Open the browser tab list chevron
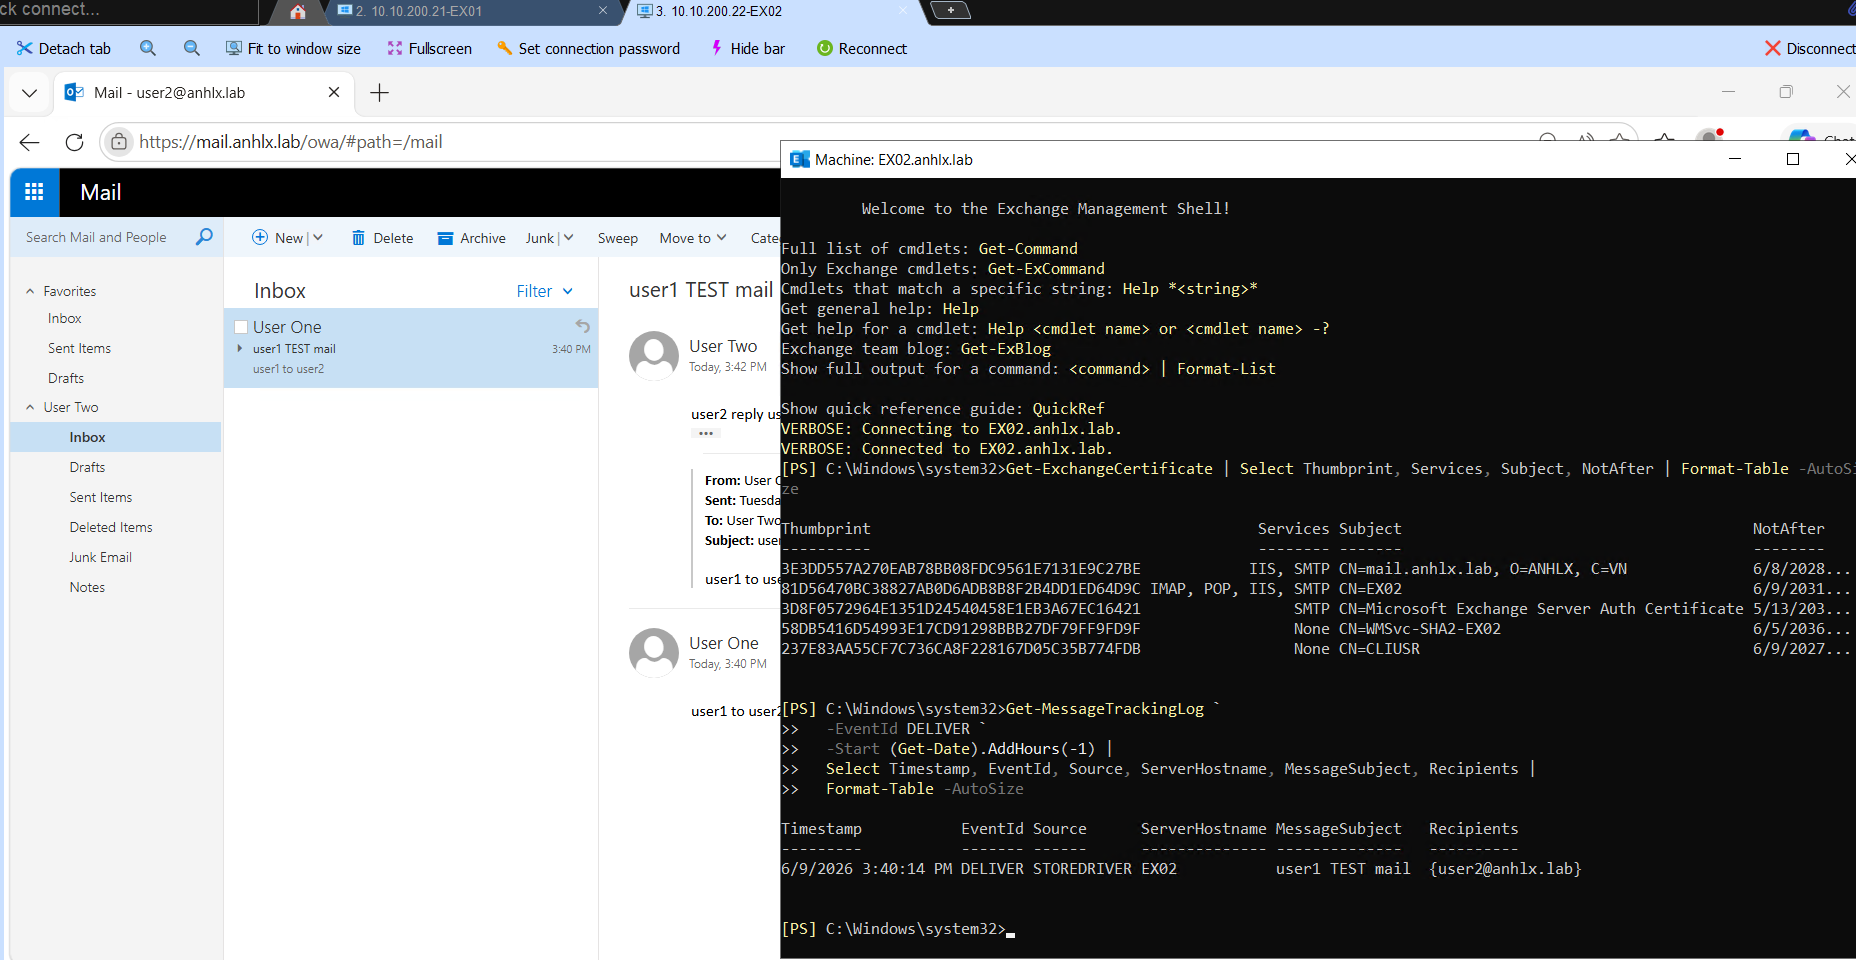 tap(29, 93)
